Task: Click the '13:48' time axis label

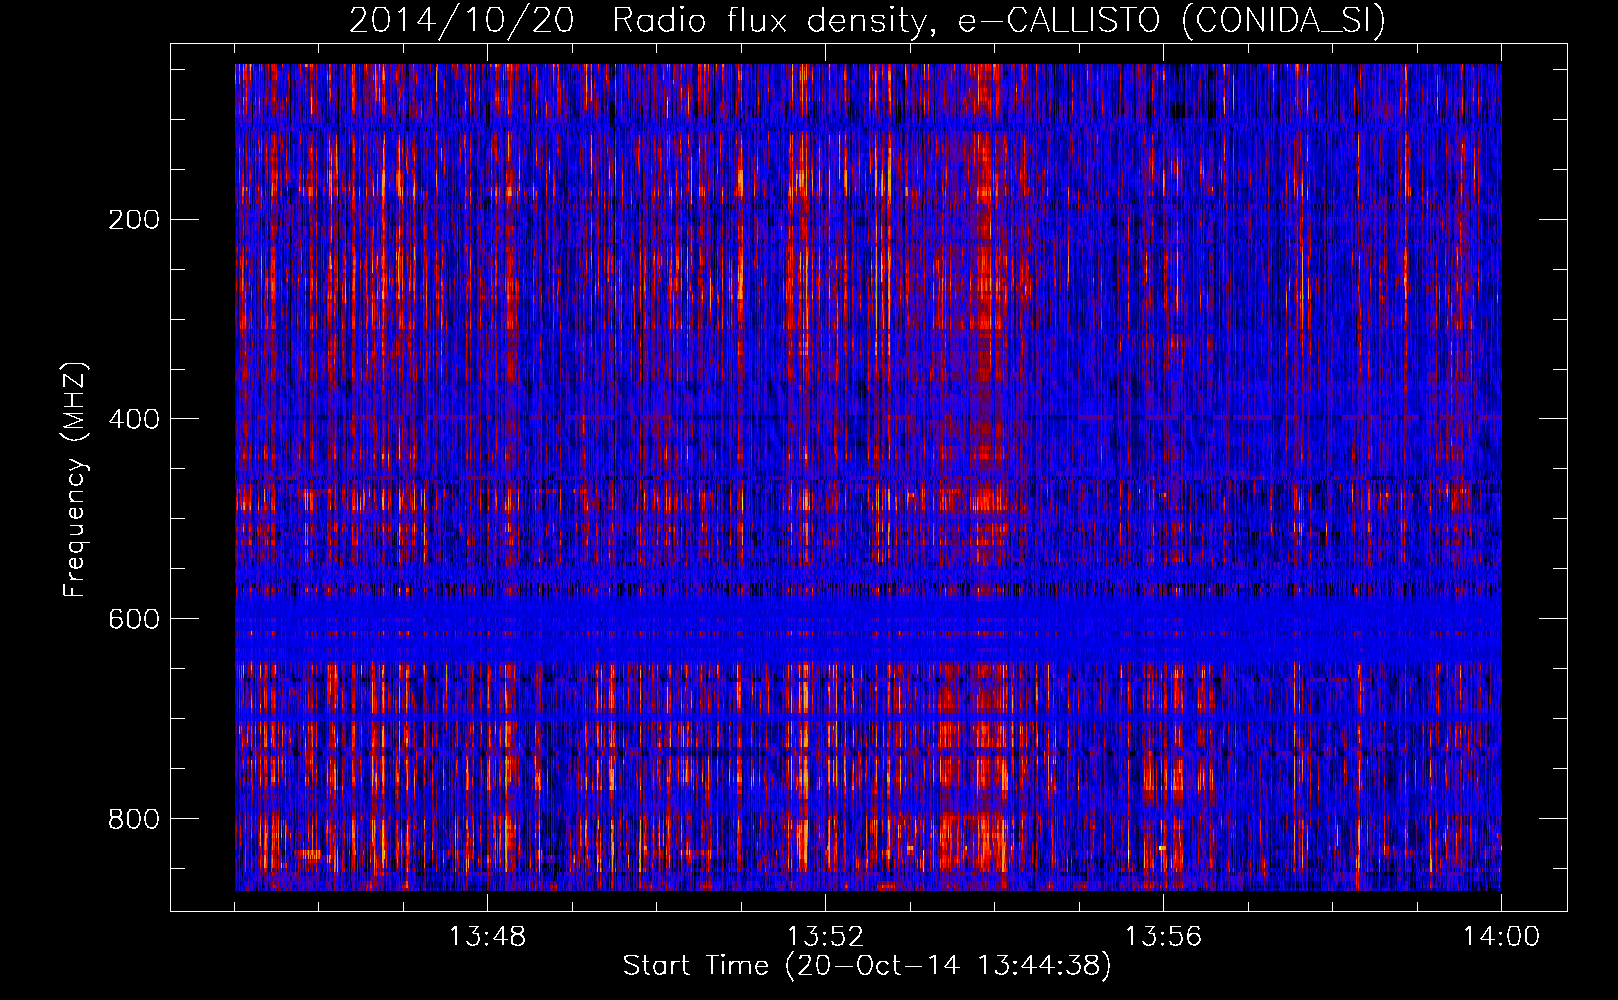Action: 487,937
